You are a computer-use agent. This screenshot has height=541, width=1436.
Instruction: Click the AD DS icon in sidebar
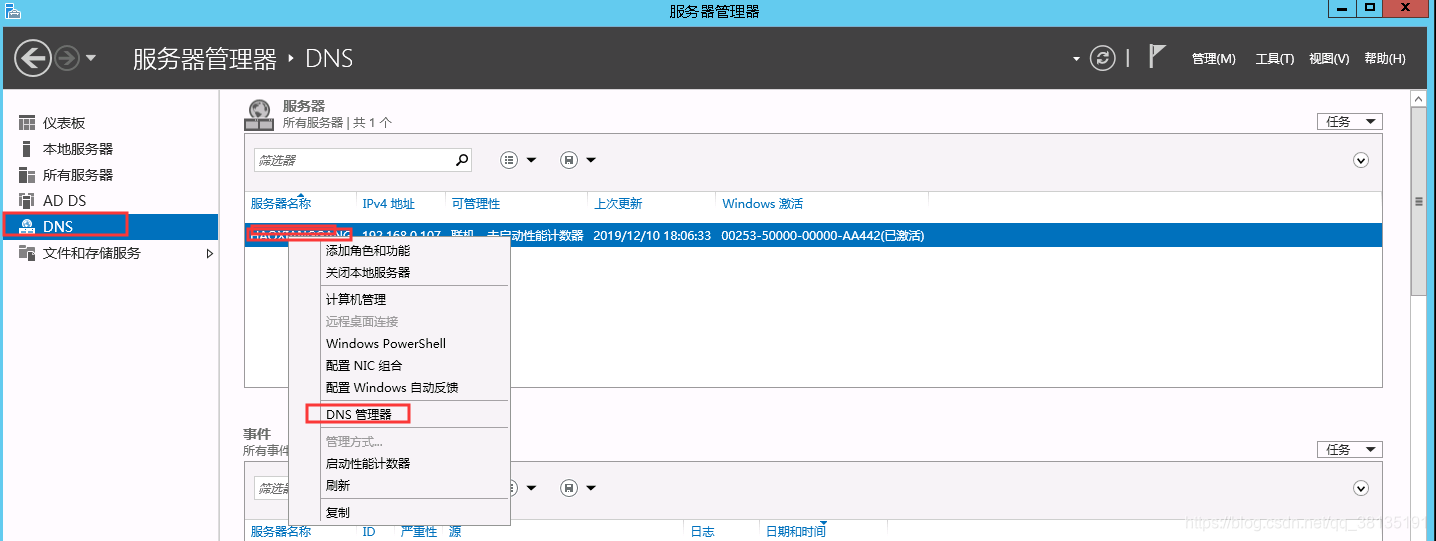[27, 201]
